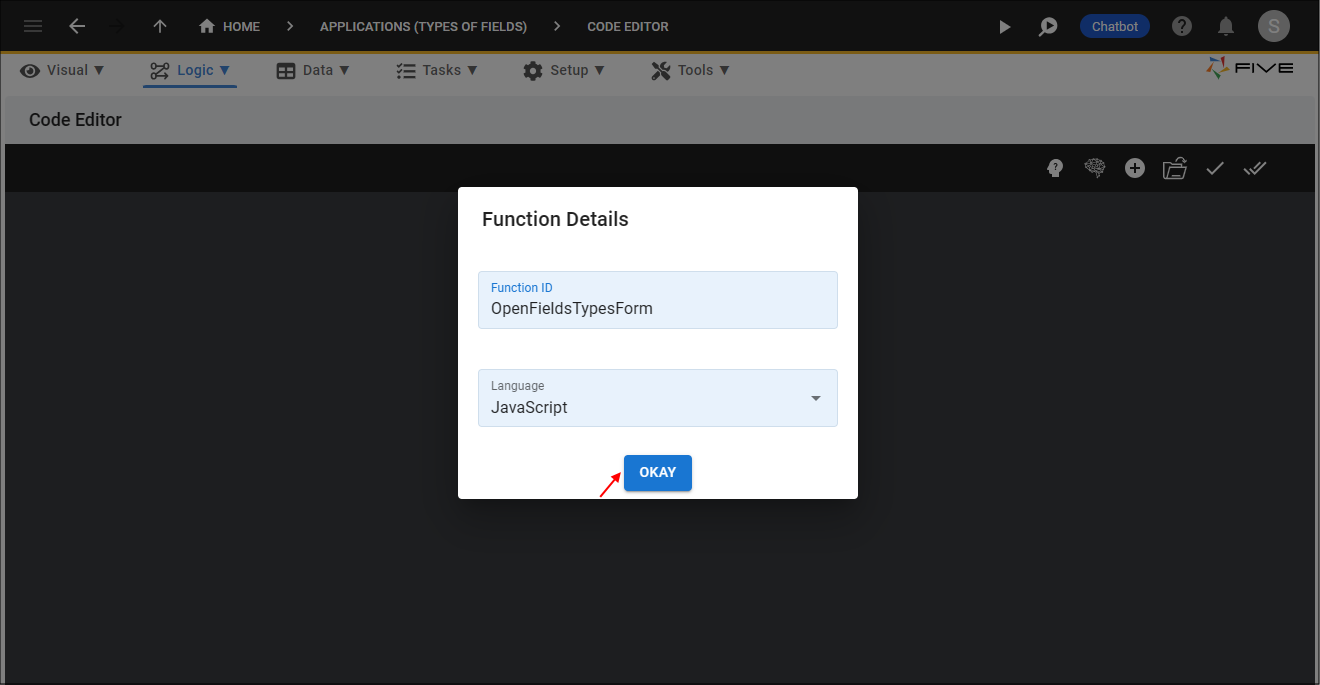Open the open-folder icon in code editor toolbar
1320x685 pixels.
pyautogui.click(x=1174, y=168)
